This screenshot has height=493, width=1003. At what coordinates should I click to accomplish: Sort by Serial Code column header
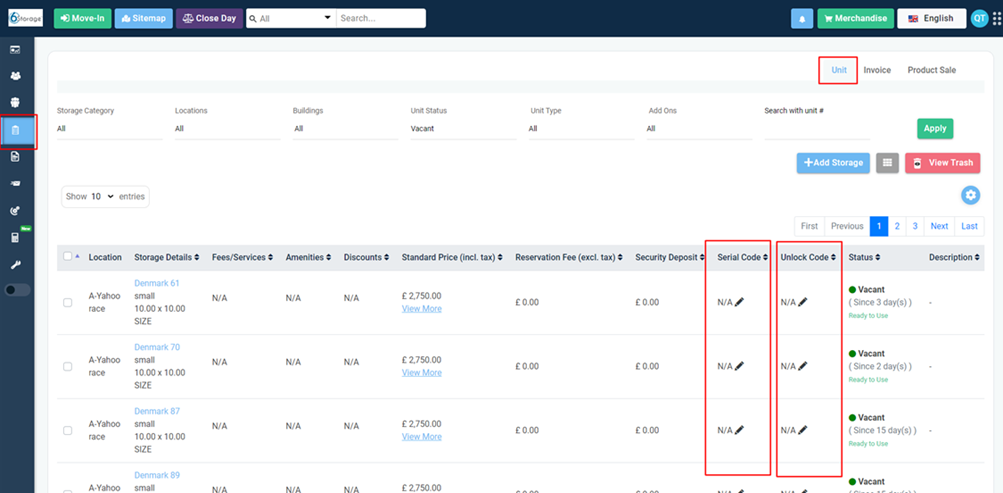742,257
